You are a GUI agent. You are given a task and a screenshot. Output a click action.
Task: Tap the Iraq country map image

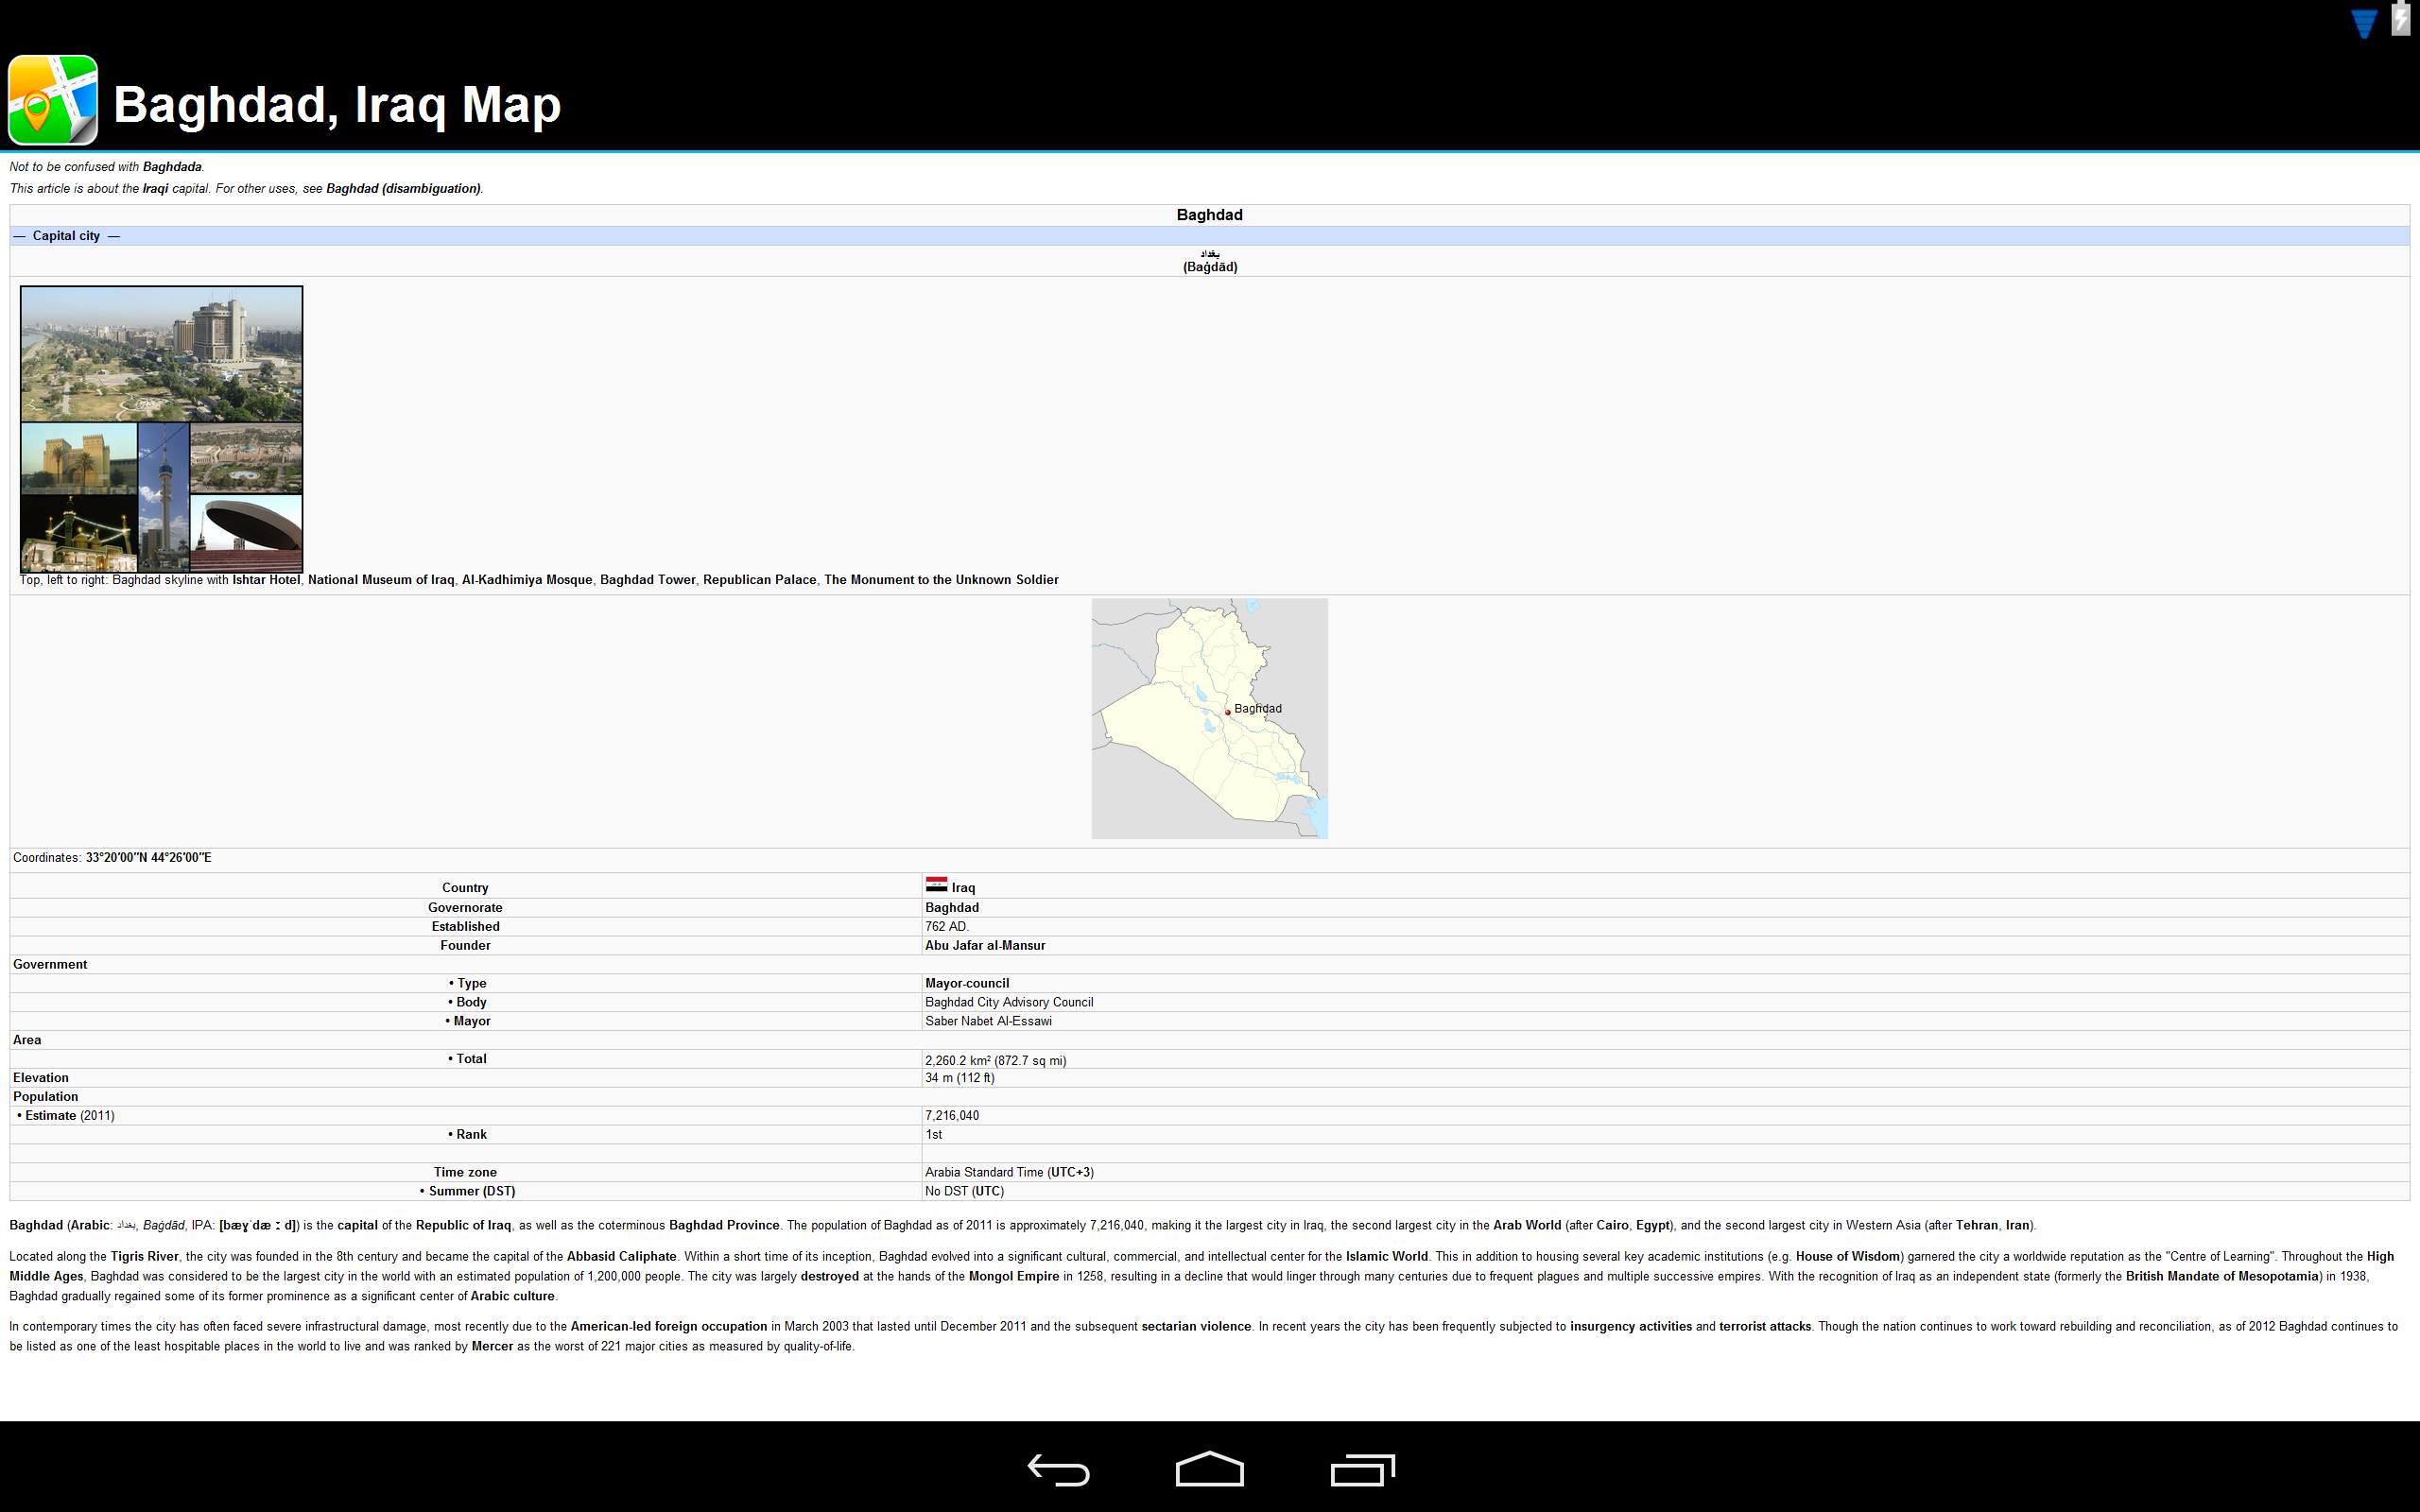click(x=1209, y=718)
